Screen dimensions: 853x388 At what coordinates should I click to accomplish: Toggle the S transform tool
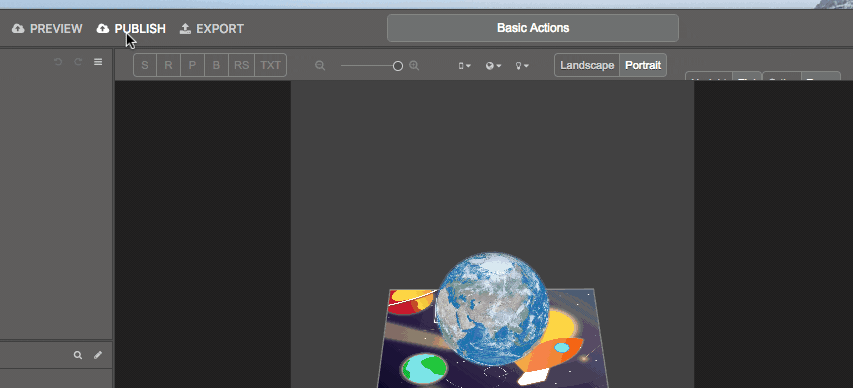point(145,65)
